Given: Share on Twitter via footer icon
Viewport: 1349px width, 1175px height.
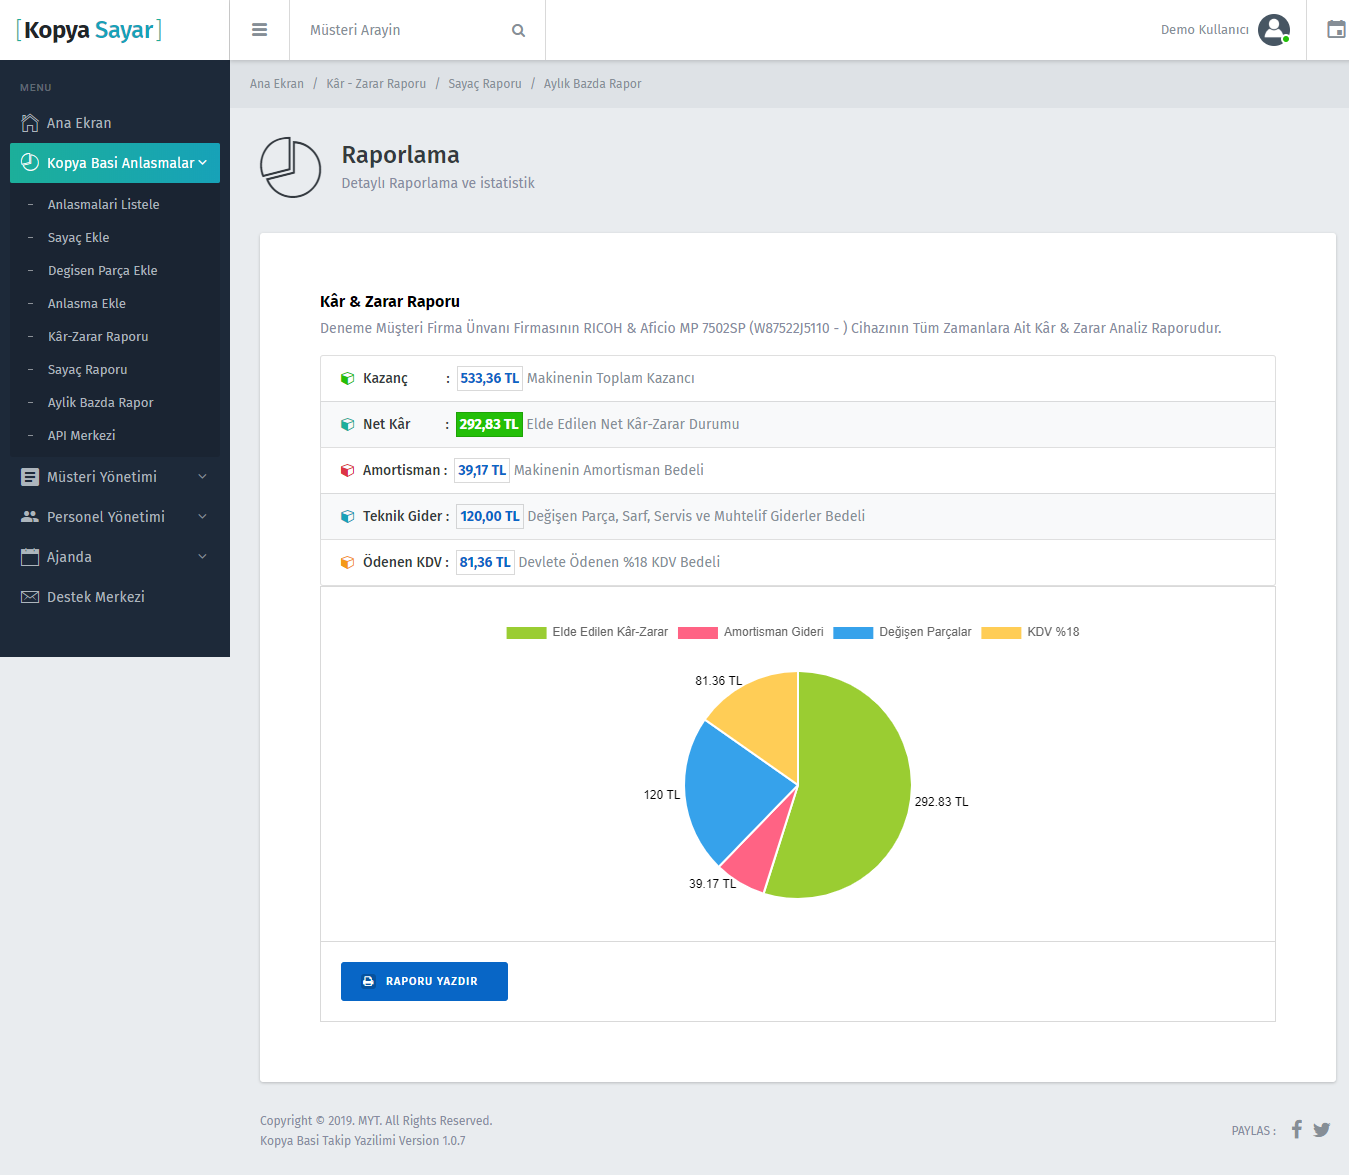Looking at the screenshot, I should [x=1321, y=1130].
